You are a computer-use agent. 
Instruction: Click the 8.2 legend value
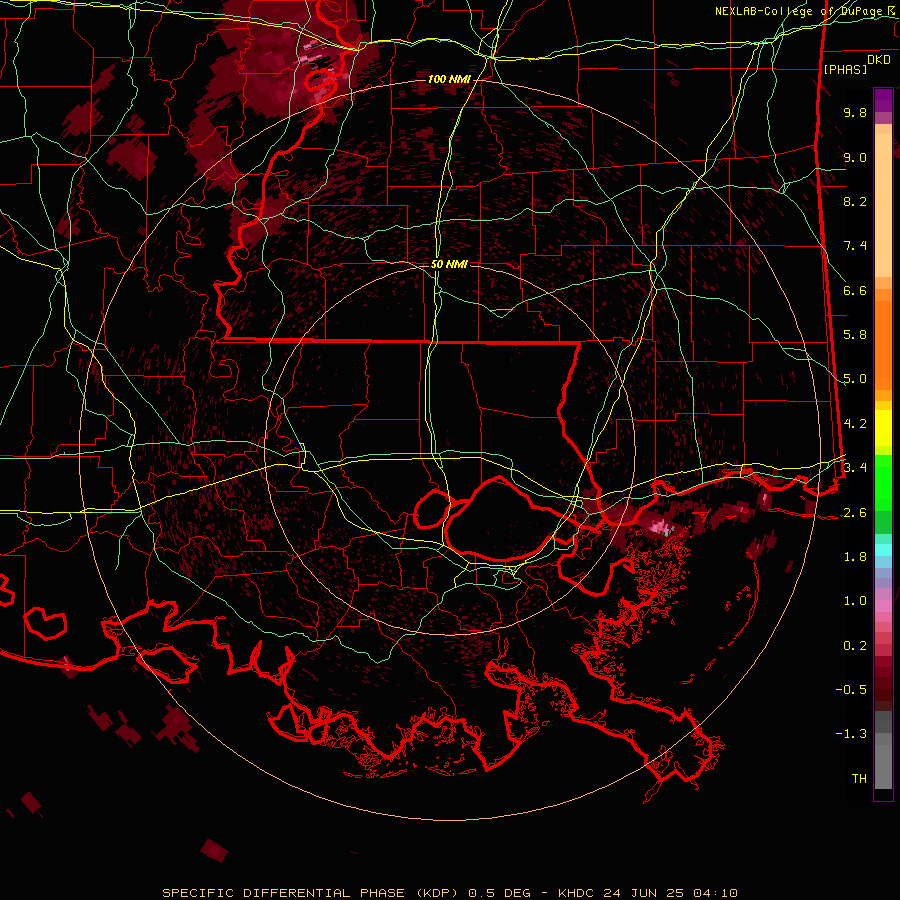click(855, 201)
